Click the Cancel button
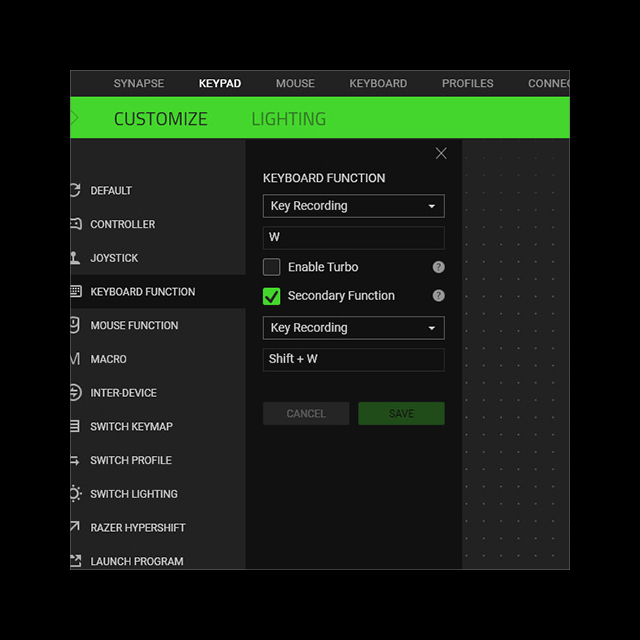 pos(306,413)
